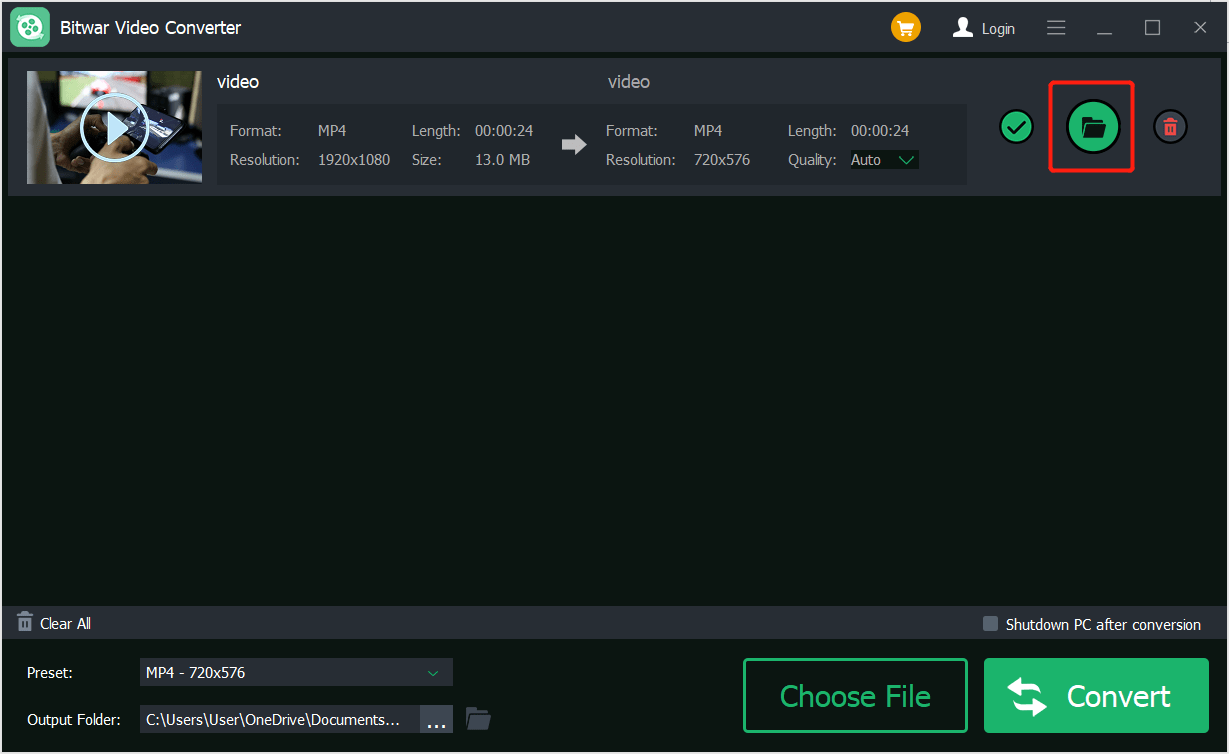
Task: Click the Output Folder label
Action: [74, 719]
